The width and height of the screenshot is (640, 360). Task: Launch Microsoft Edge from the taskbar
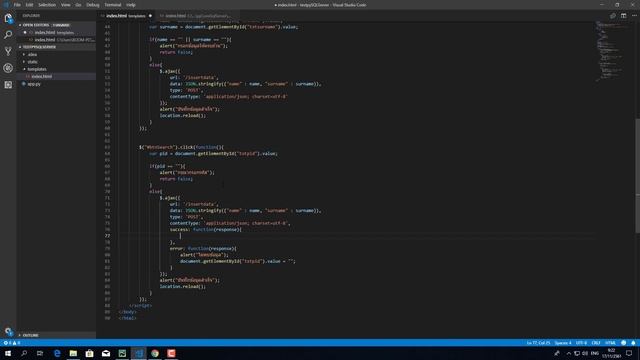point(57,353)
